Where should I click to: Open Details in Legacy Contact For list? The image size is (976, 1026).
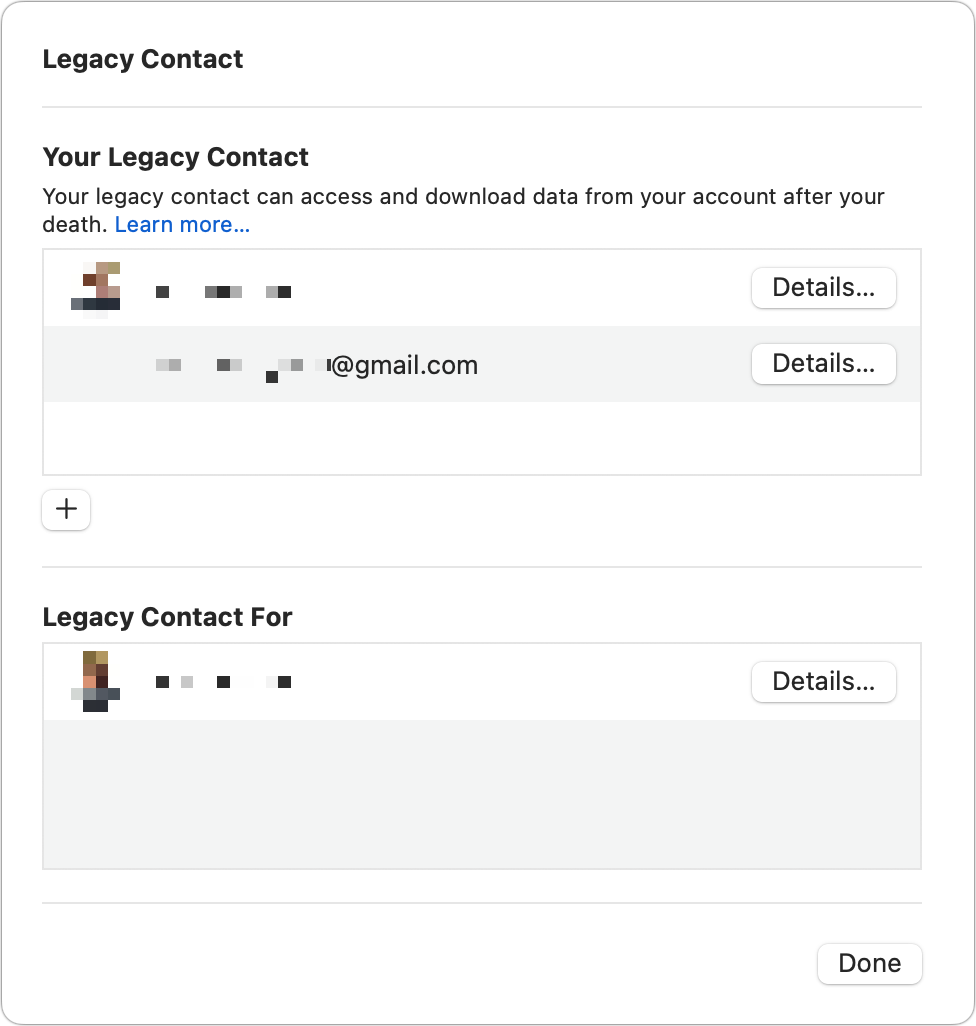tap(824, 682)
